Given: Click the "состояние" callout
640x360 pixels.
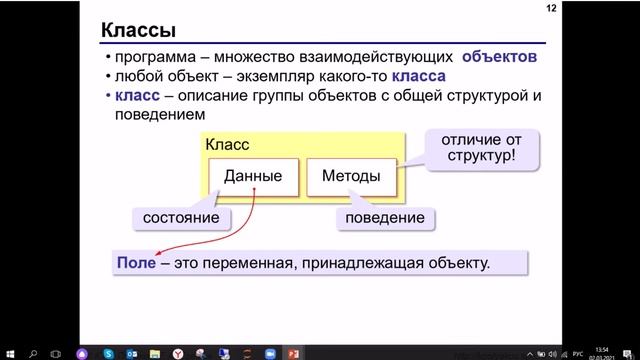Looking at the screenshot, I should coord(181,218).
